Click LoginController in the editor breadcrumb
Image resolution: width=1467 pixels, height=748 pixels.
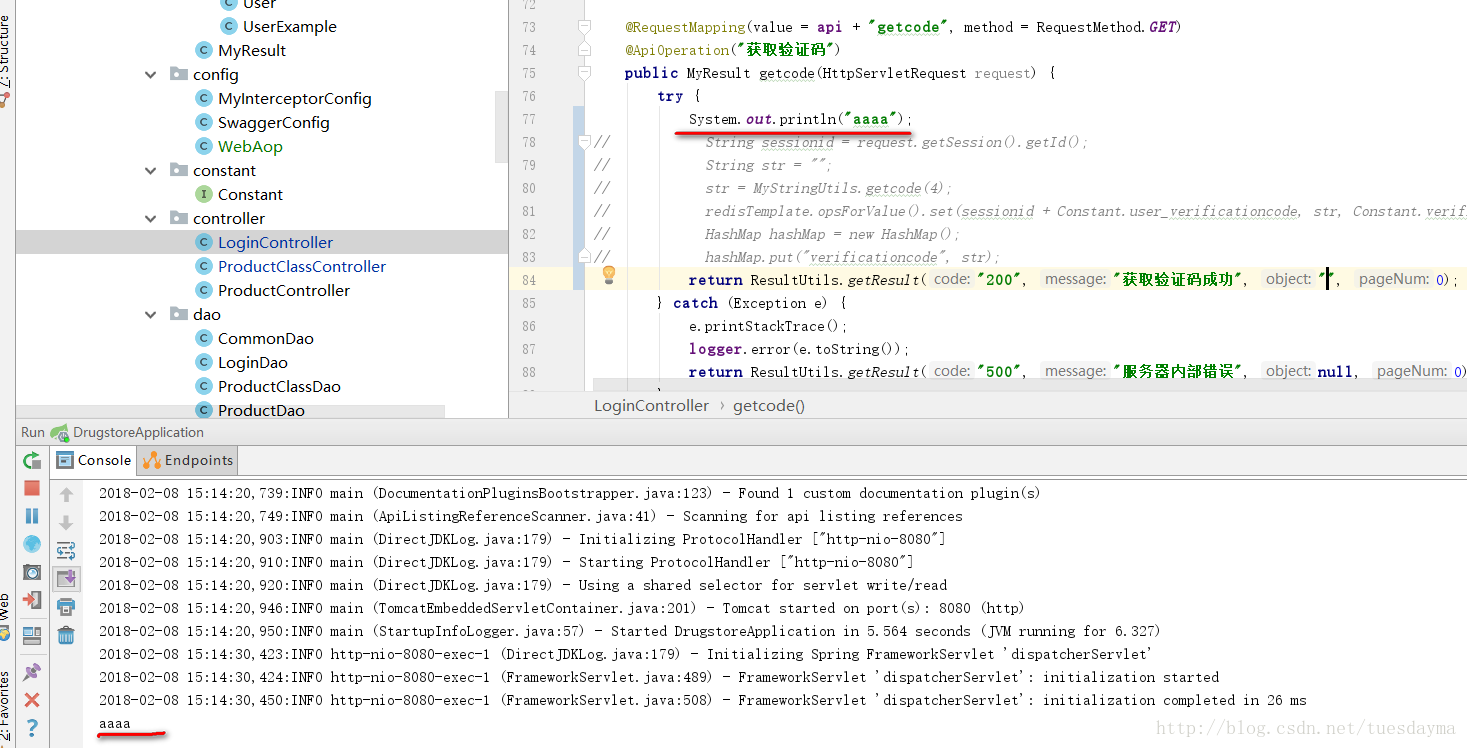coord(651,405)
